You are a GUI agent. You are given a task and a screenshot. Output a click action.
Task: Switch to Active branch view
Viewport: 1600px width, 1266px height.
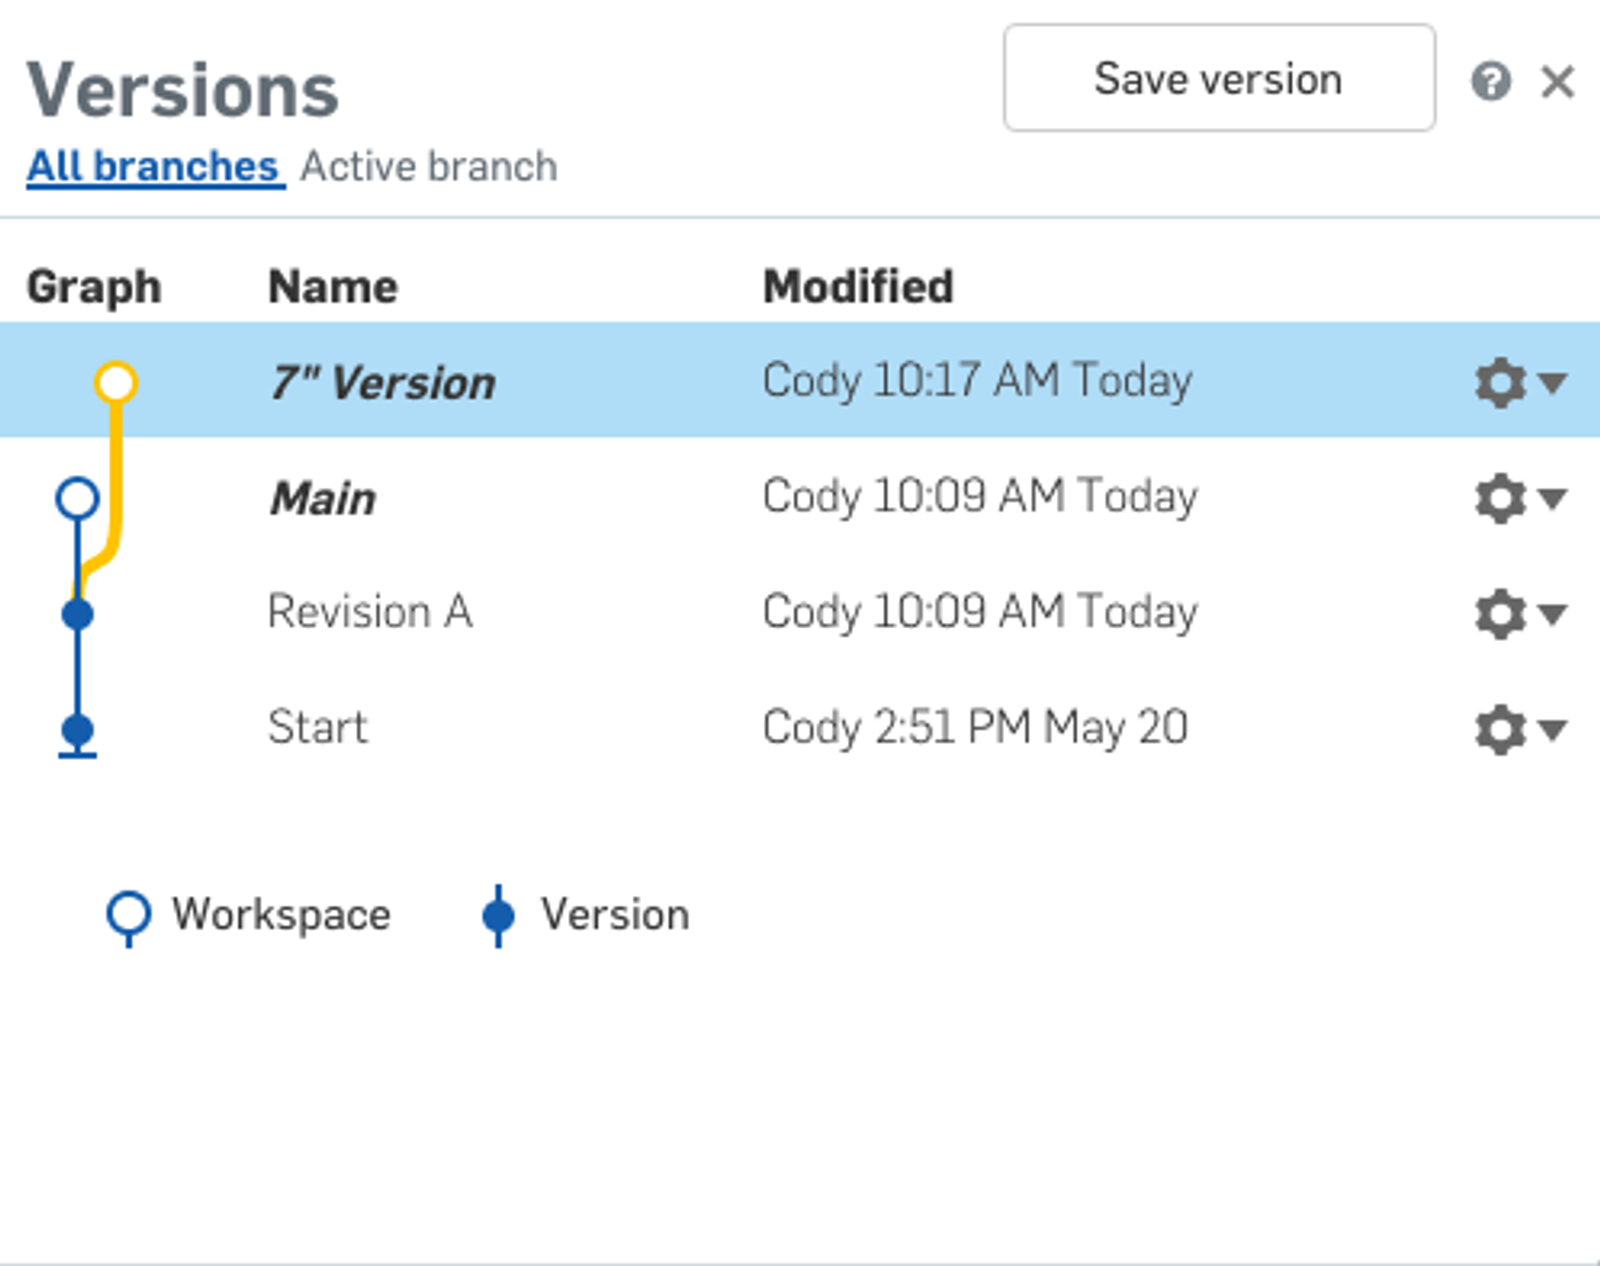tap(429, 167)
